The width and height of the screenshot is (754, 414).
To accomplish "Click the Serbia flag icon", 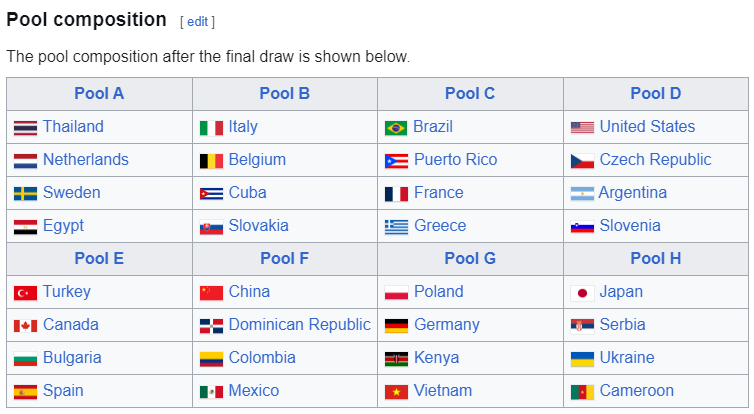I will click(582, 326).
